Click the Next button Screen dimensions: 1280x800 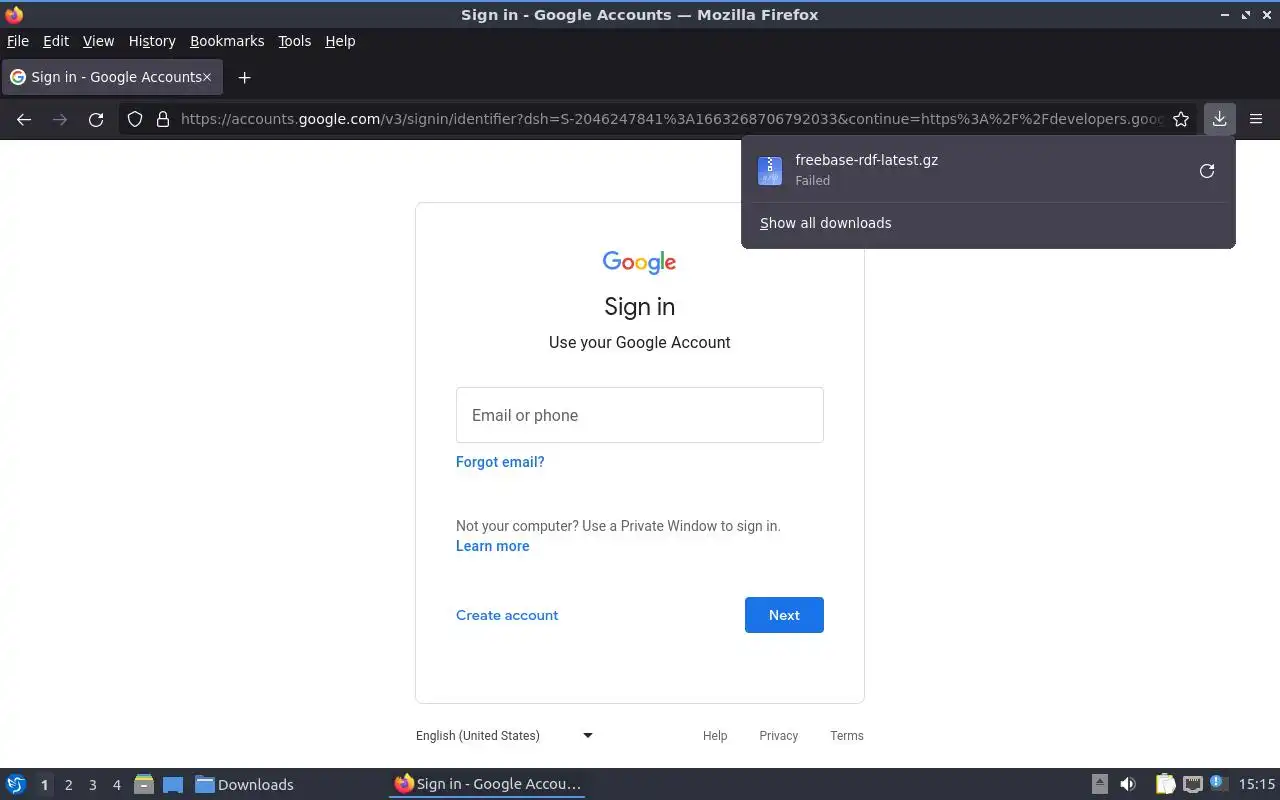coord(784,615)
